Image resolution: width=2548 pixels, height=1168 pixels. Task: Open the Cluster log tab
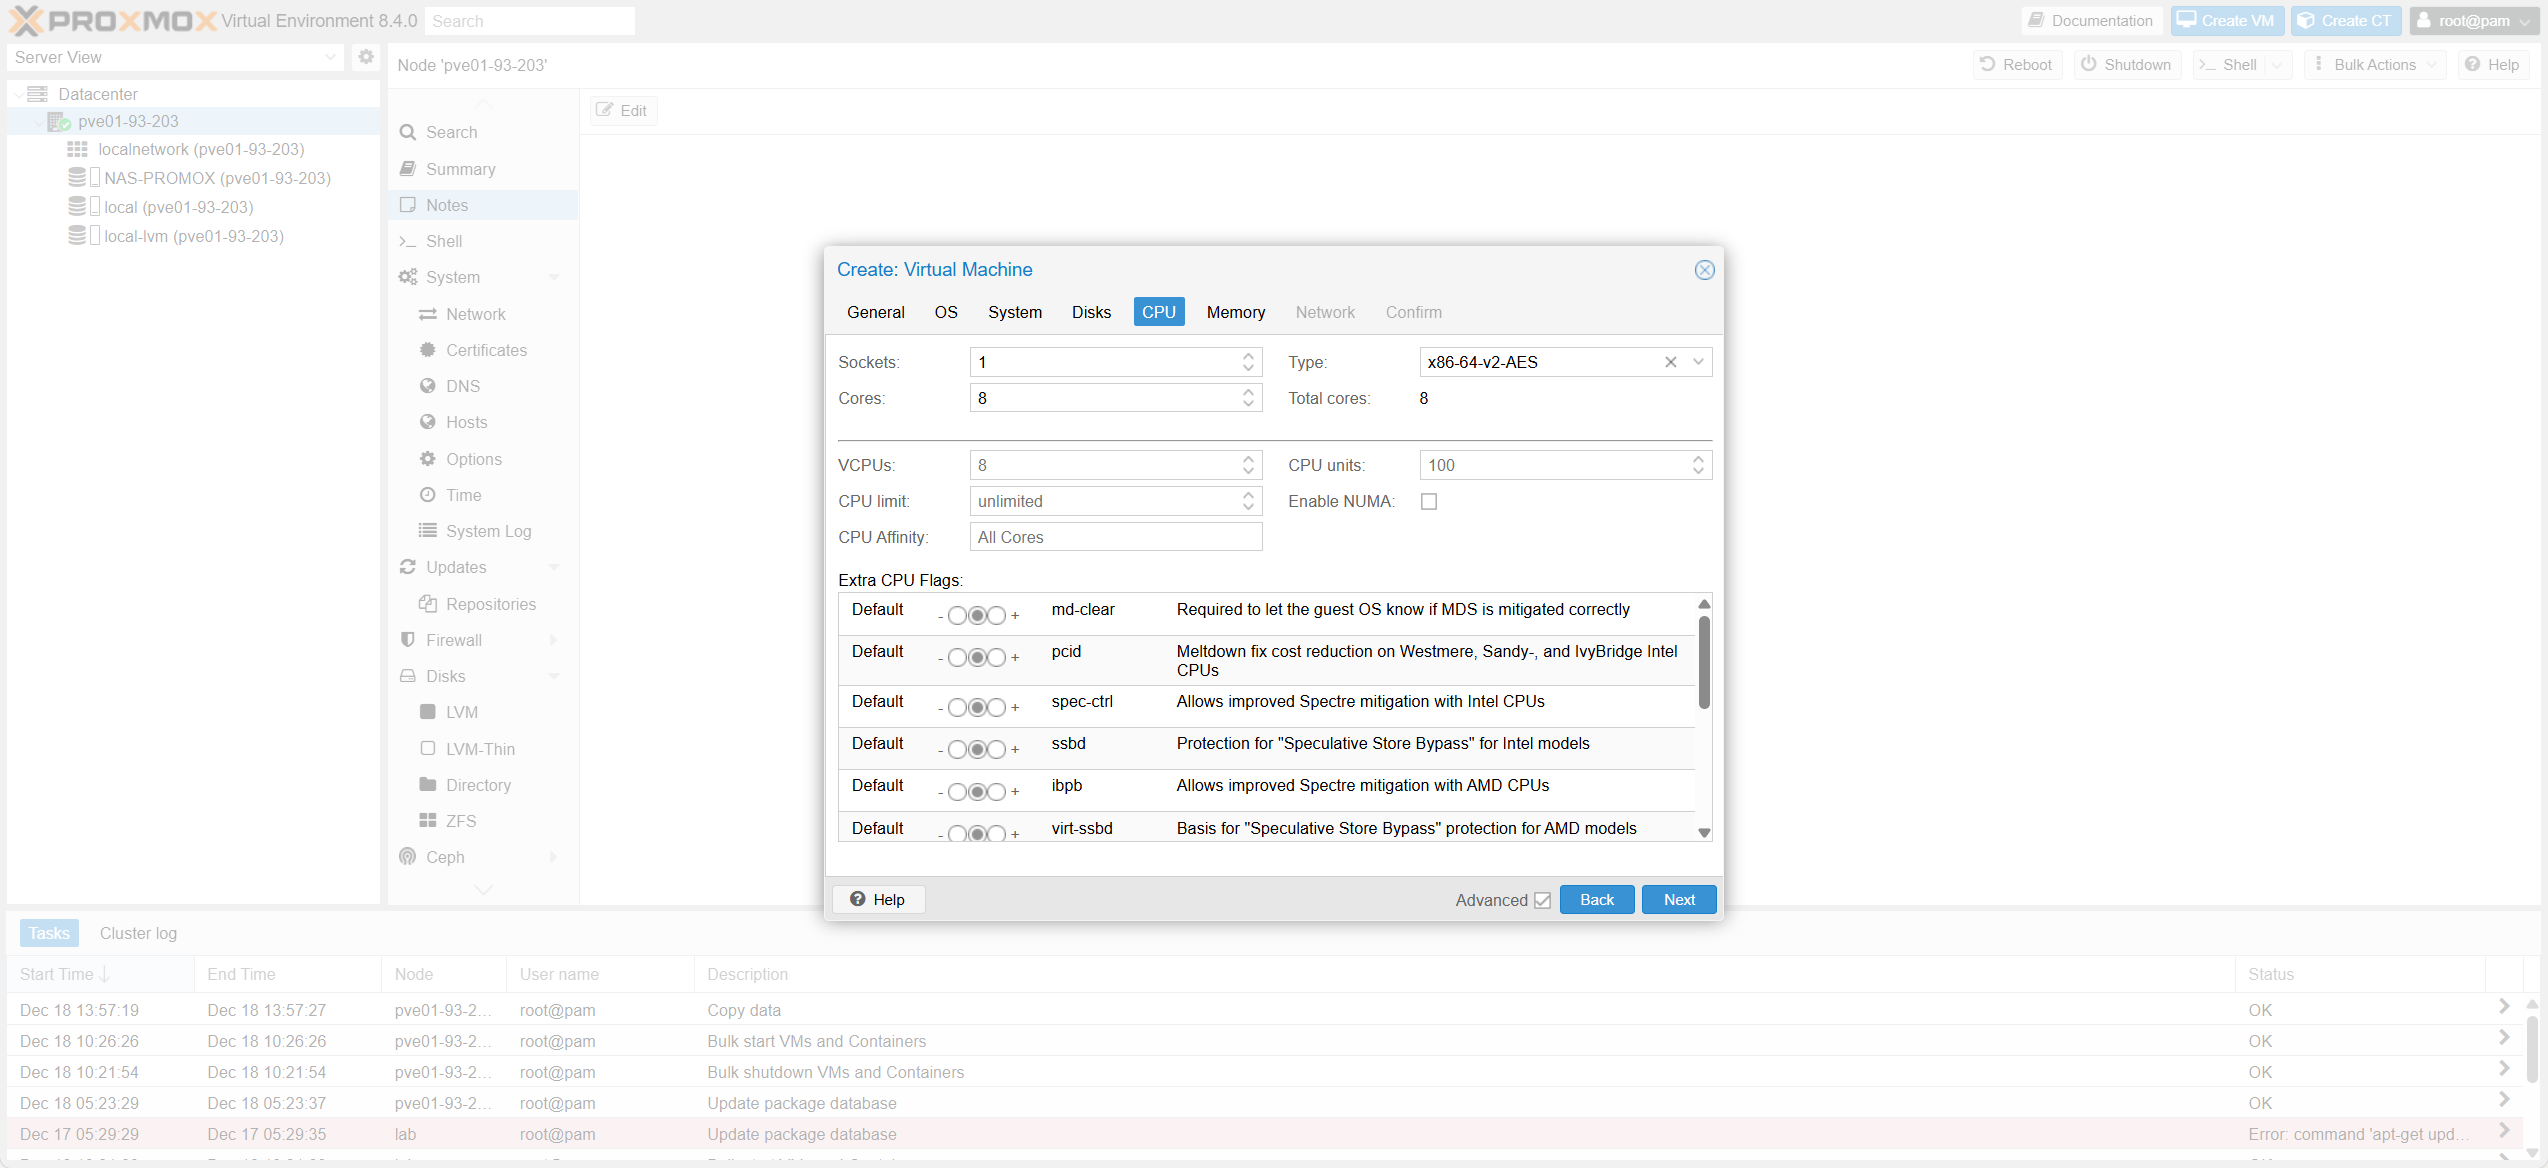(138, 933)
